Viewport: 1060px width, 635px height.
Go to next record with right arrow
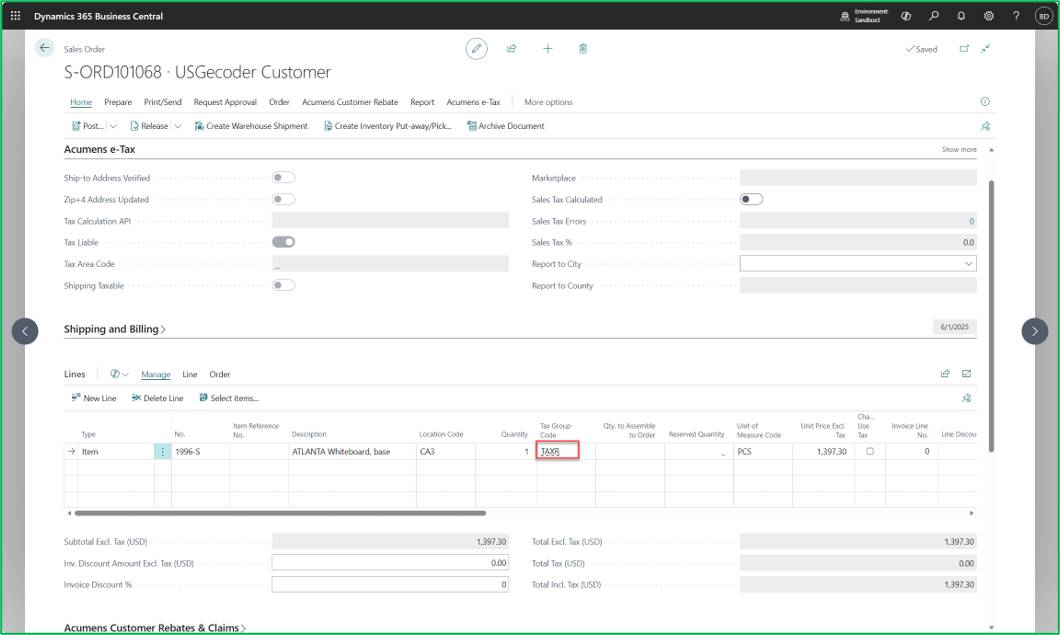[x=1034, y=331]
